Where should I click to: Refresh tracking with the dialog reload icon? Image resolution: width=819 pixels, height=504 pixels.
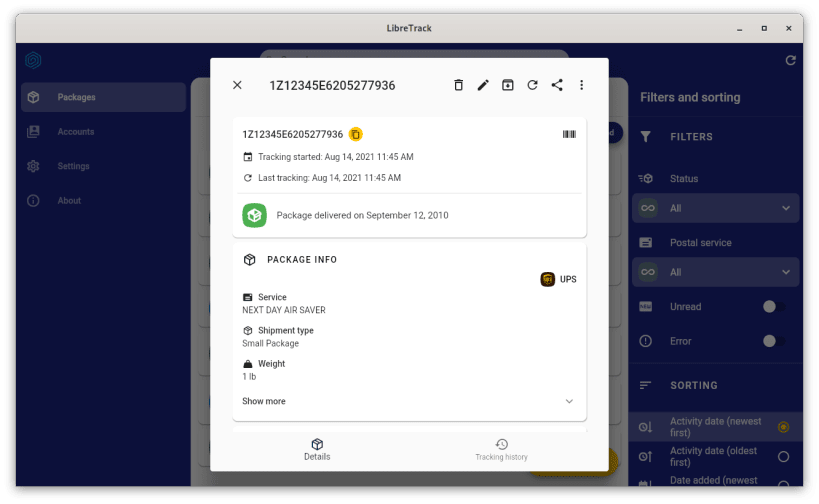click(532, 85)
